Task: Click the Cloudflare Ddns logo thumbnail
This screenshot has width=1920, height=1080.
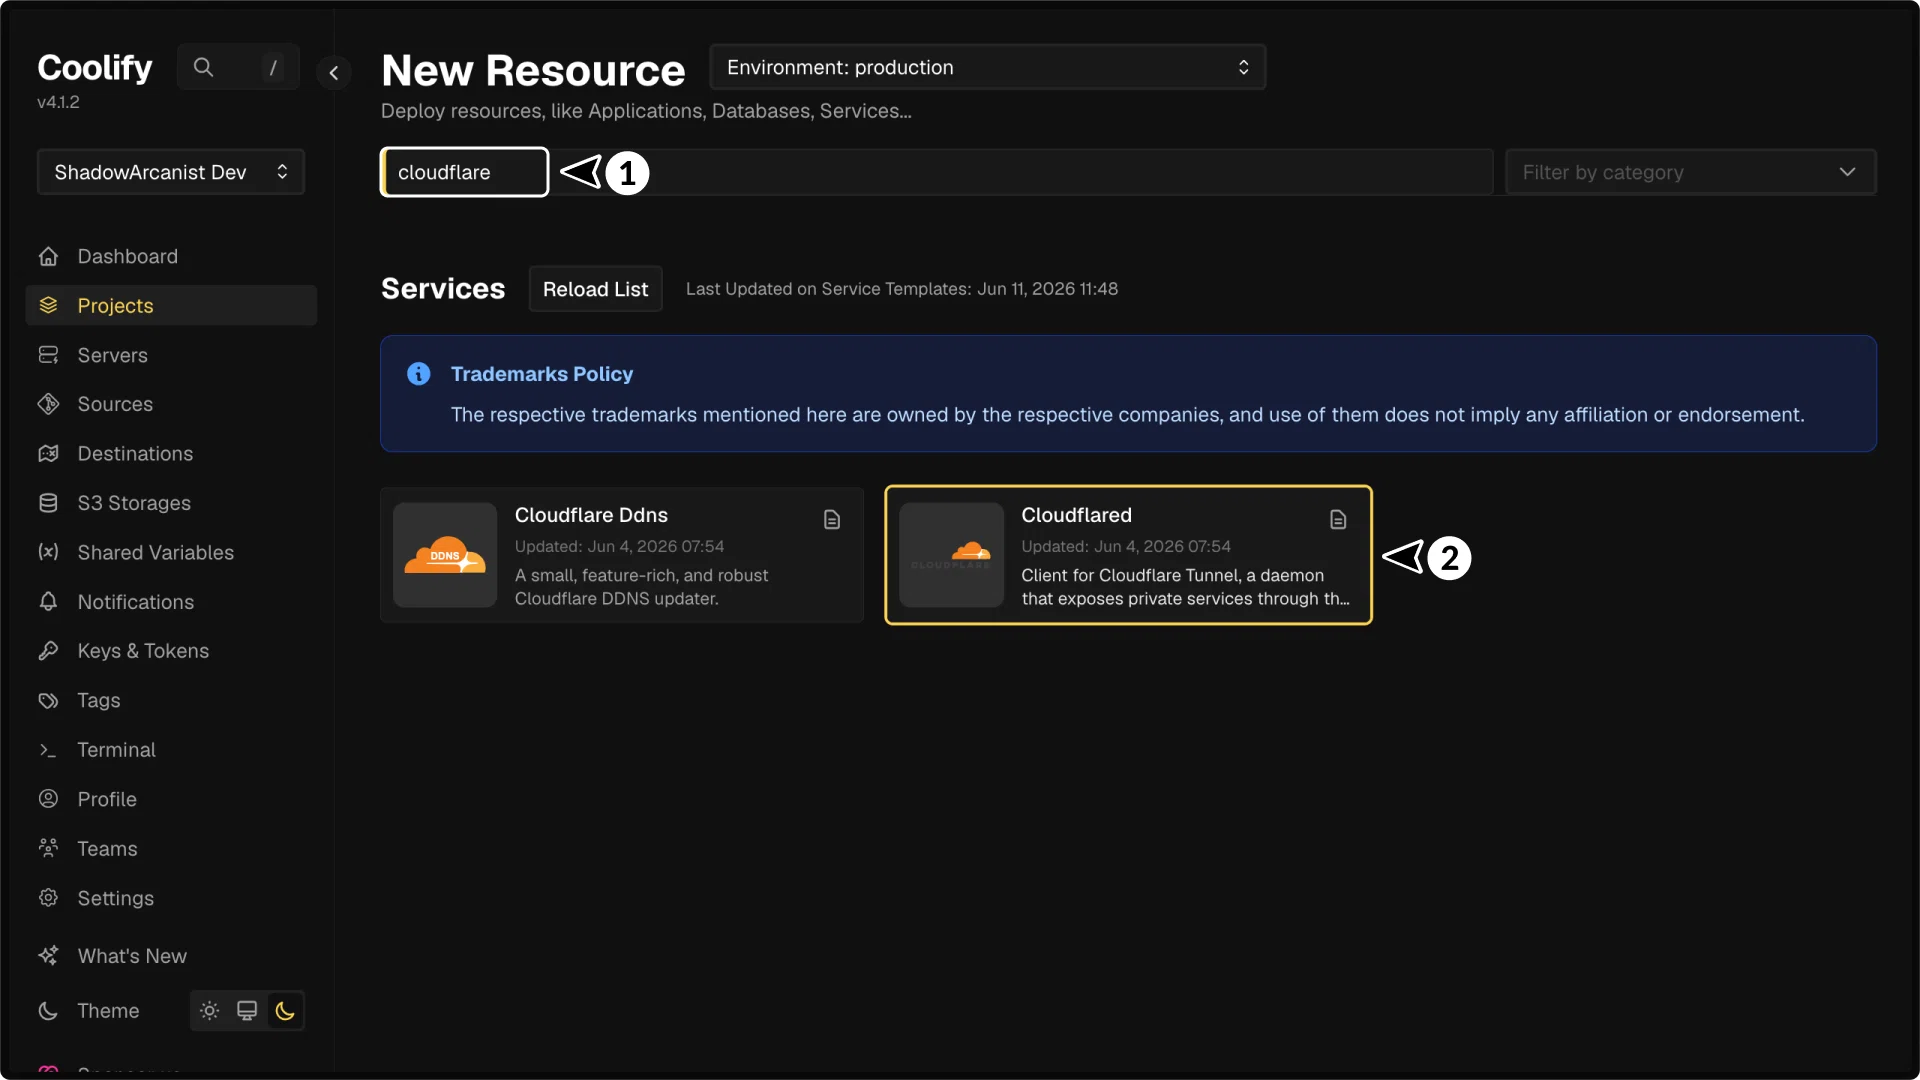Action: click(445, 555)
